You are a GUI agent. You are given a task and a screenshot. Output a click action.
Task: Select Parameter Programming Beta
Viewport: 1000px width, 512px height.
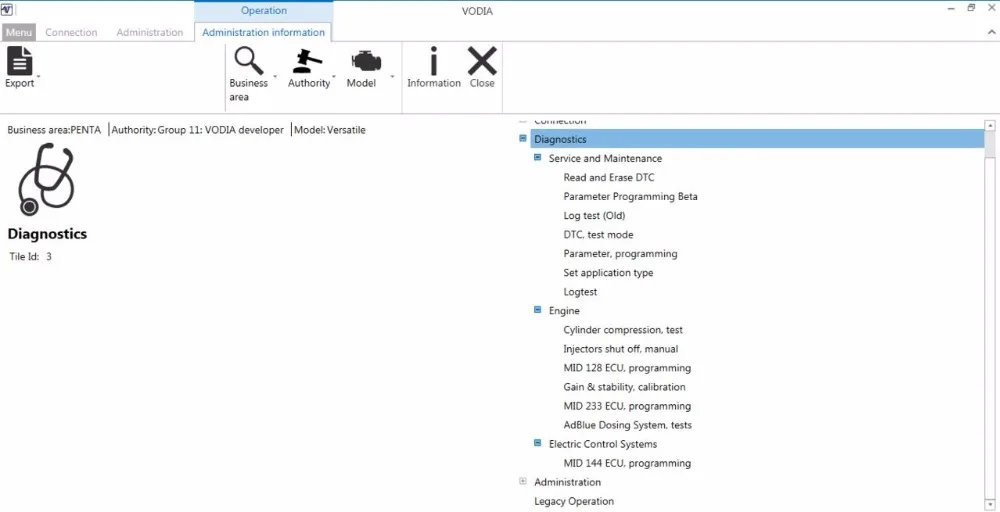630,196
